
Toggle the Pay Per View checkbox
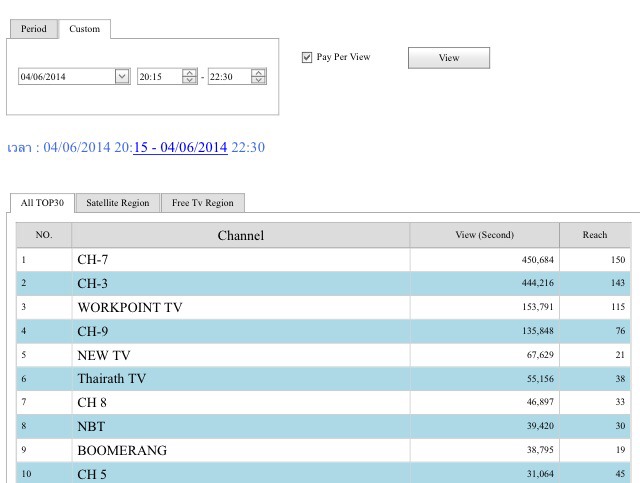307,57
